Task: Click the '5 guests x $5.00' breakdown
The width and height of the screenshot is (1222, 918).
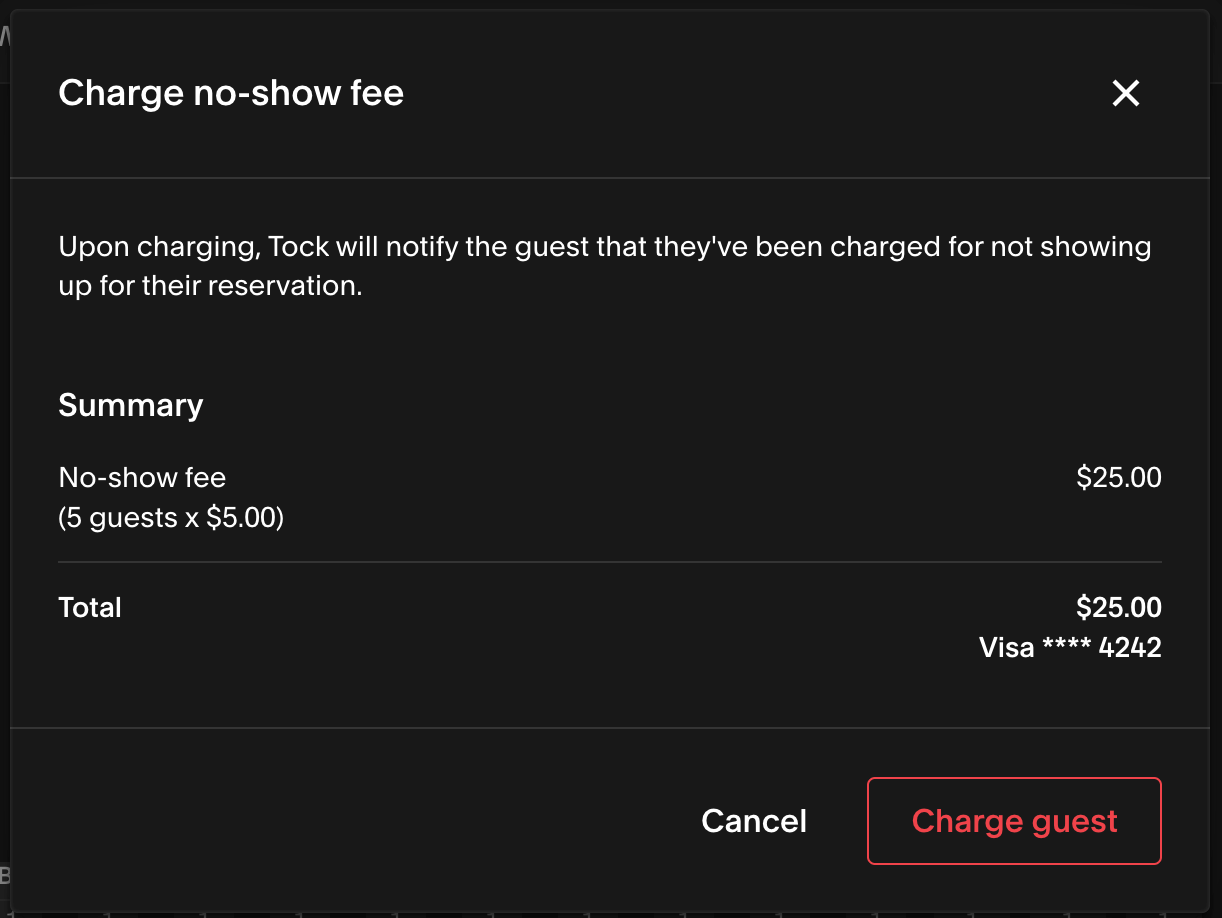Action: tap(171, 518)
